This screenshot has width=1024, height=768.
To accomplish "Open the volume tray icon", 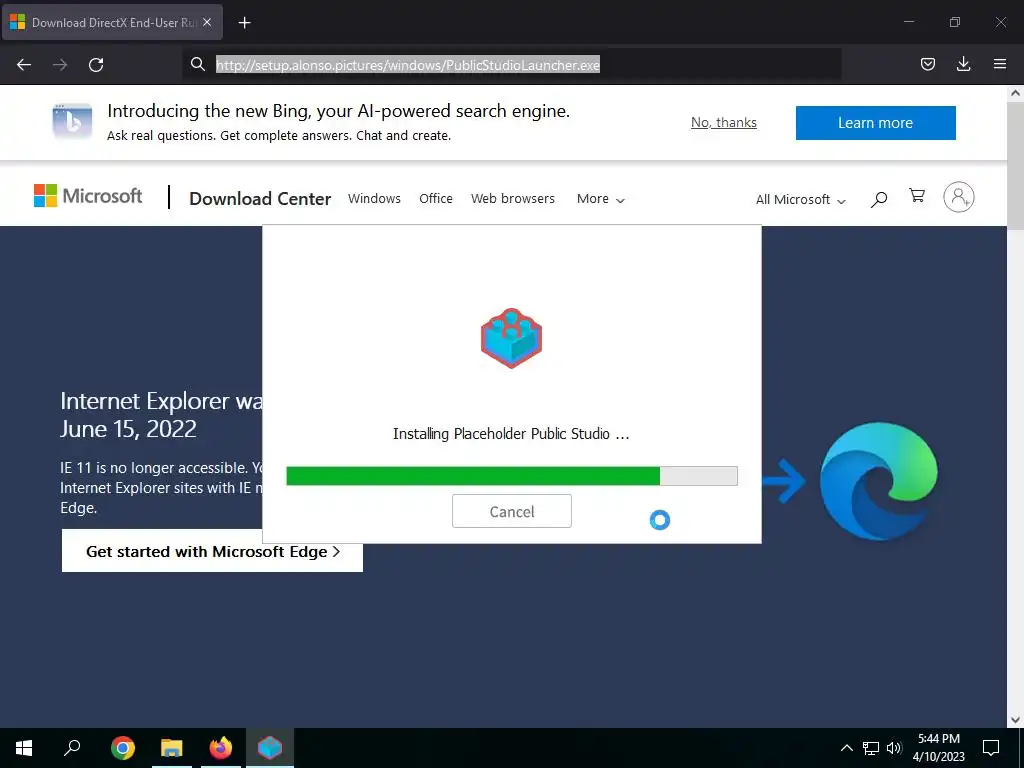I will (894, 748).
